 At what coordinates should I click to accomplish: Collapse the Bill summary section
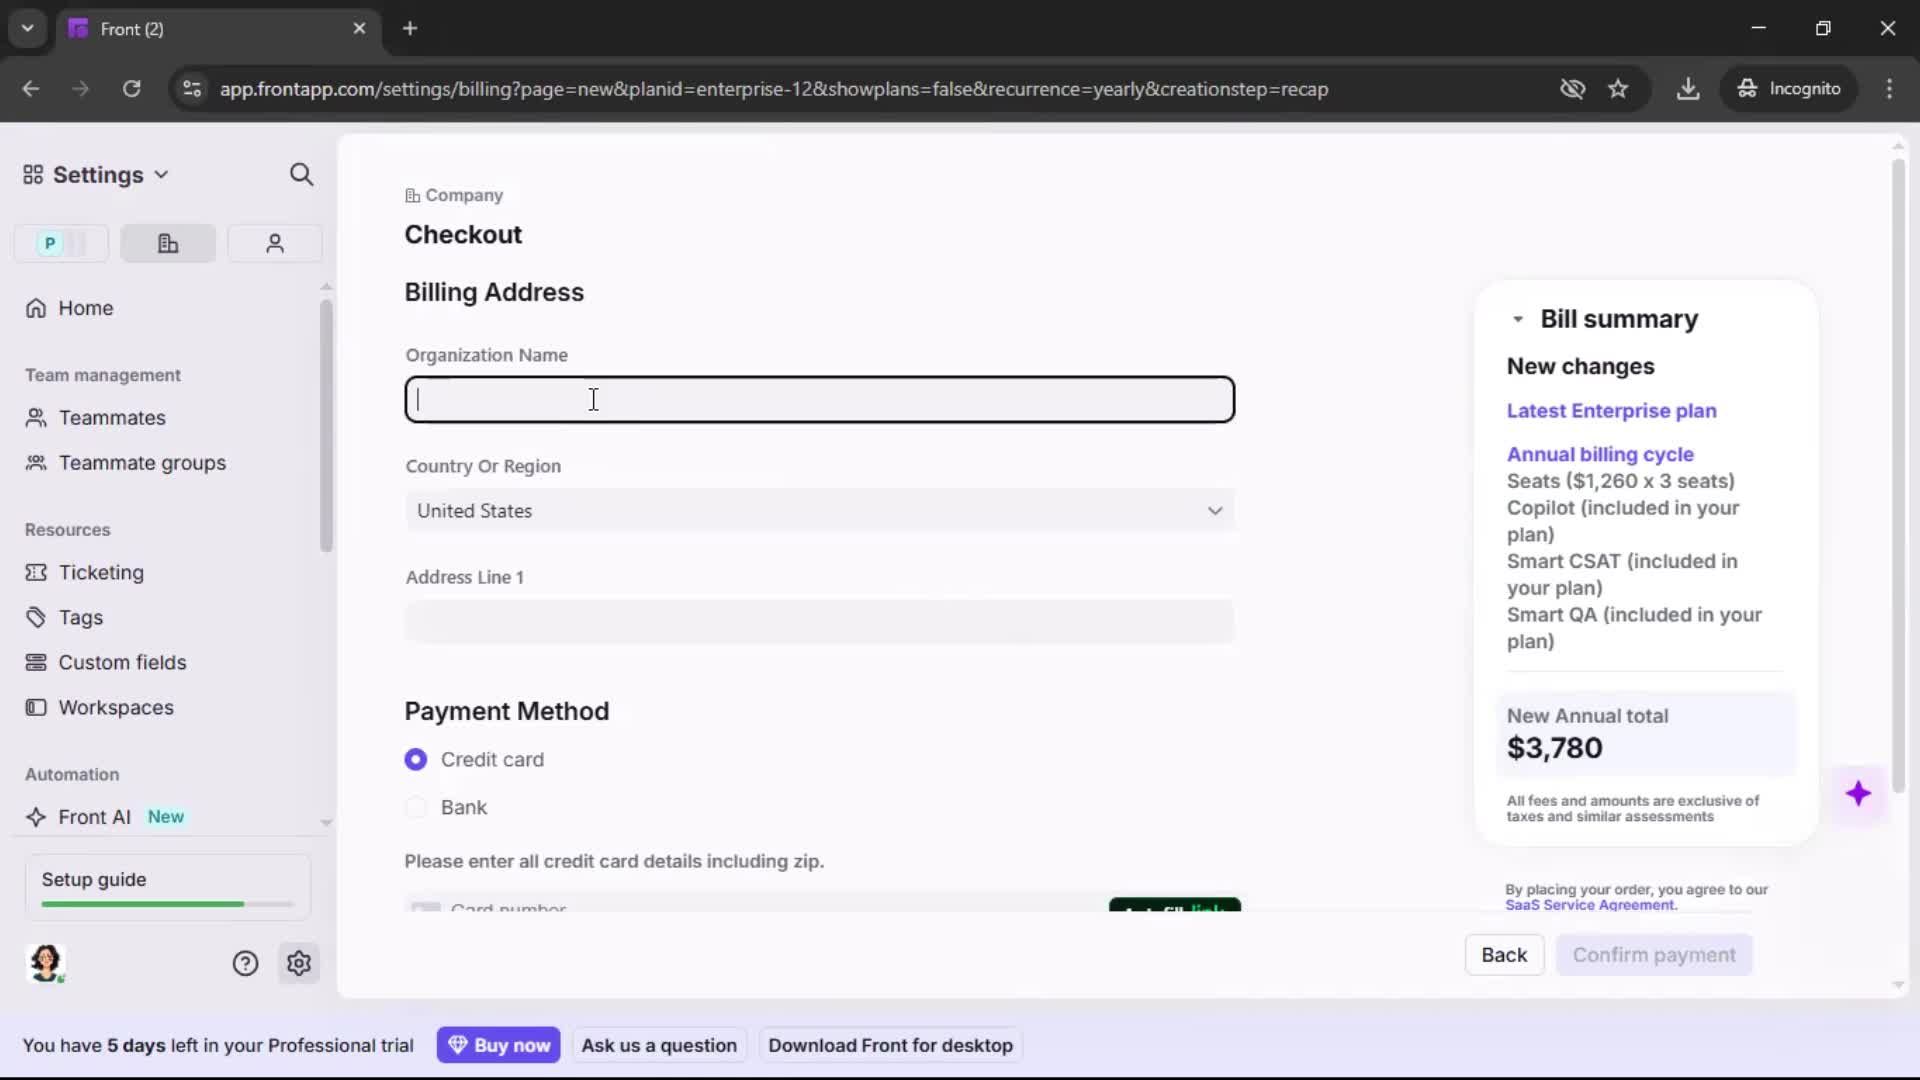pyautogui.click(x=1517, y=319)
